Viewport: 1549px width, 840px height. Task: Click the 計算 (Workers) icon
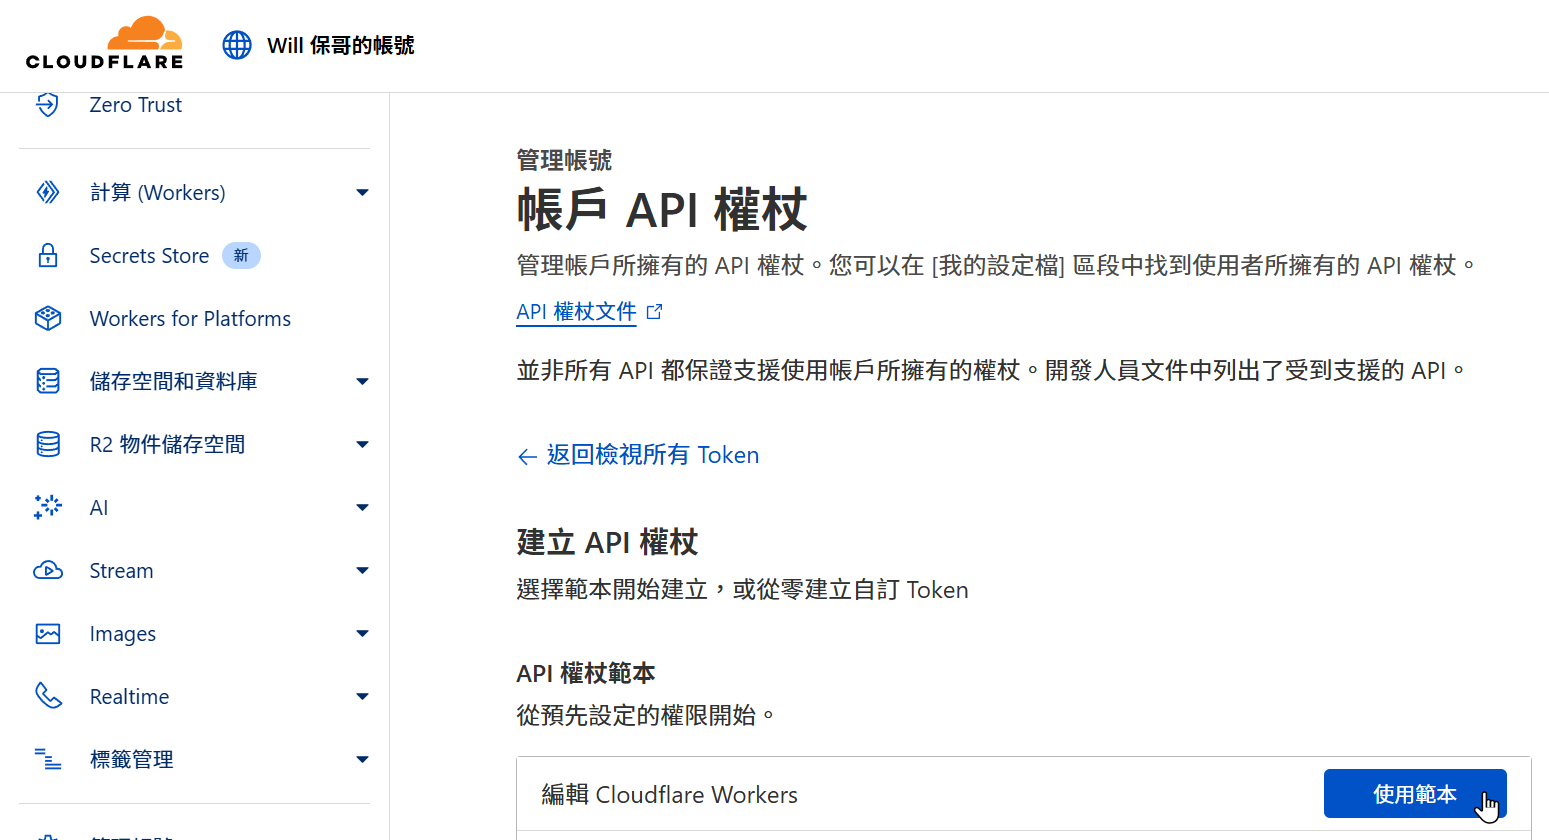coord(48,192)
